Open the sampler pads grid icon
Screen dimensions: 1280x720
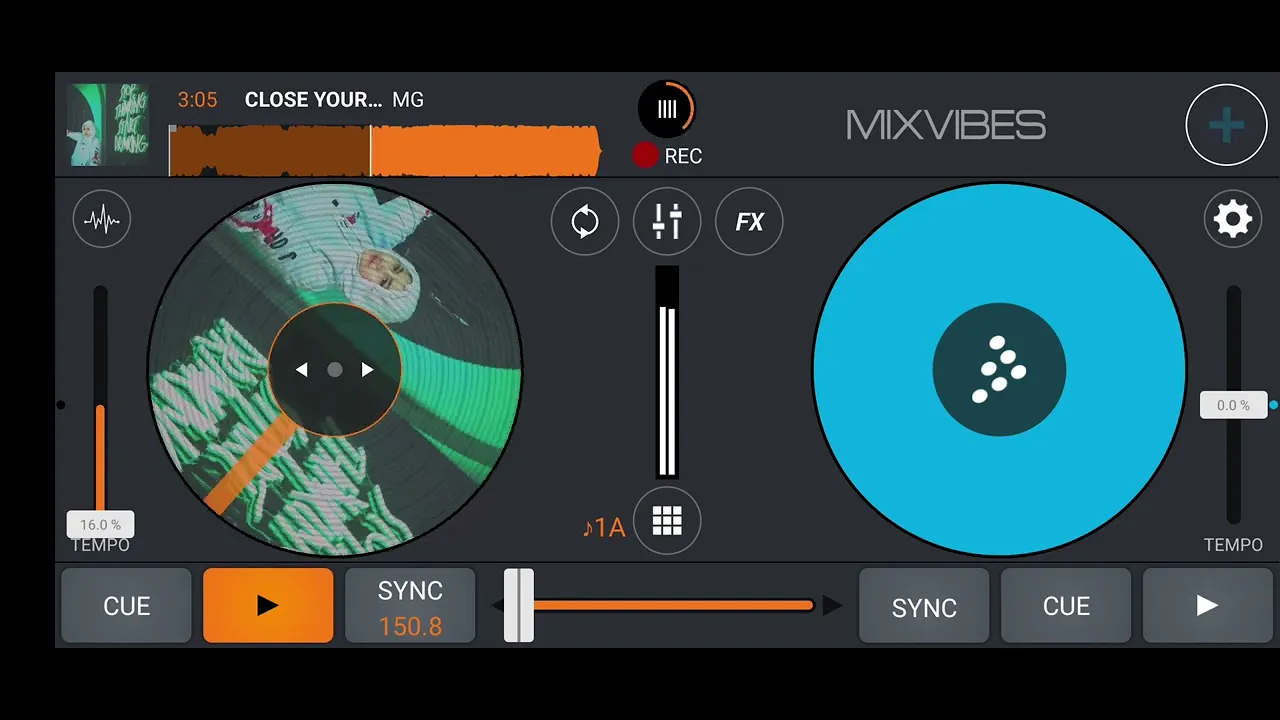click(x=667, y=520)
